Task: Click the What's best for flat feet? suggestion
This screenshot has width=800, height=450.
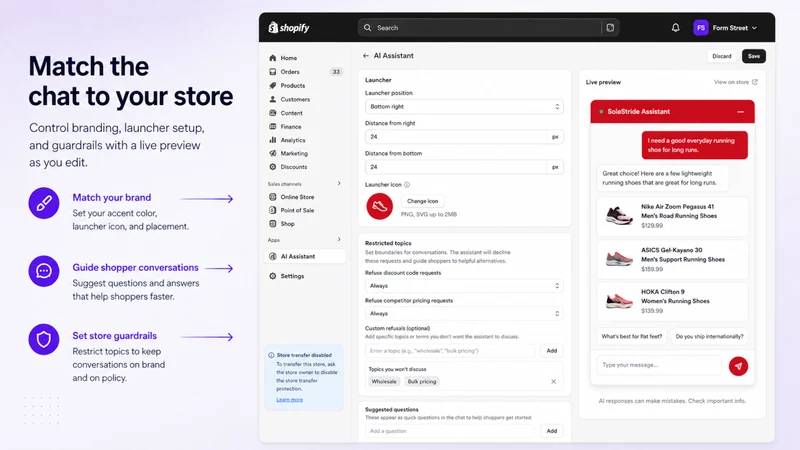Action: pyautogui.click(x=631, y=336)
